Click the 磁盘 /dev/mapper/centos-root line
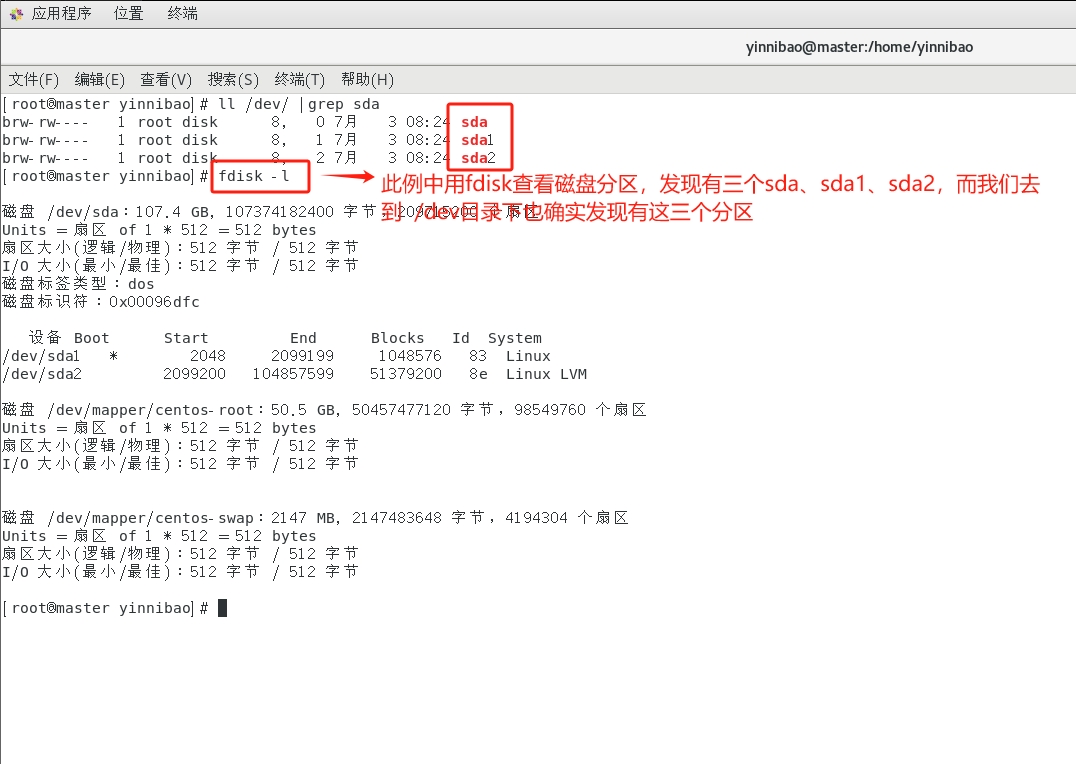This screenshot has height=764, width=1076. pyautogui.click(x=324, y=410)
